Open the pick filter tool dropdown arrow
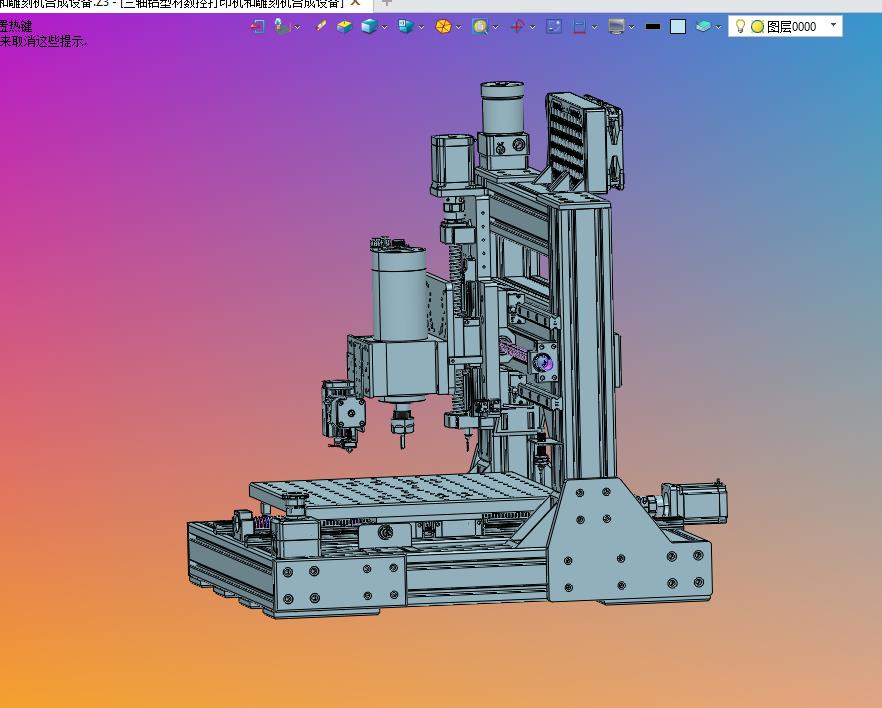The image size is (882, 708). 298,27
